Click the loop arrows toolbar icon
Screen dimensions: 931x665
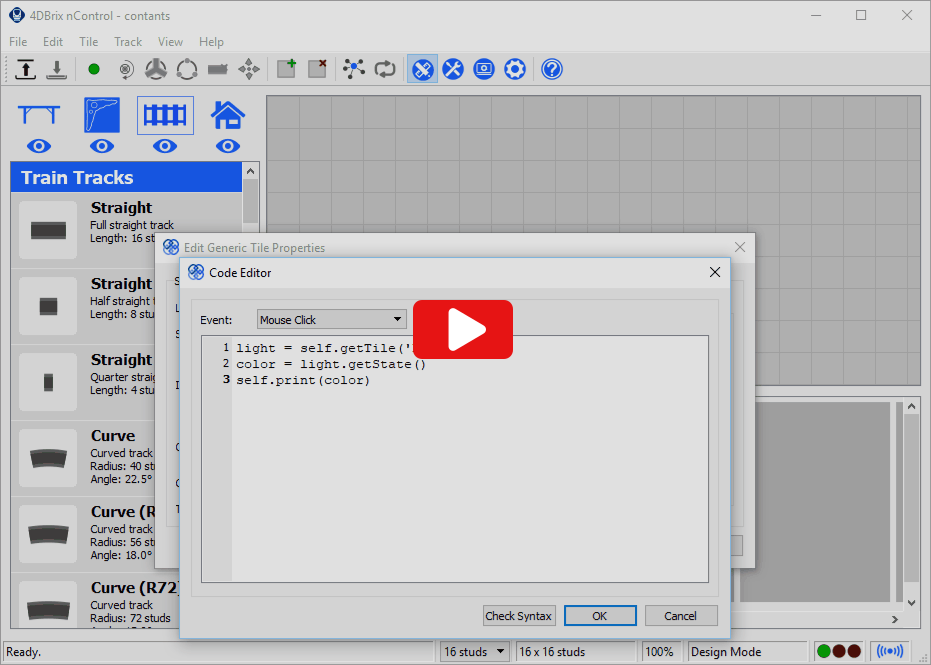point(385,69)
